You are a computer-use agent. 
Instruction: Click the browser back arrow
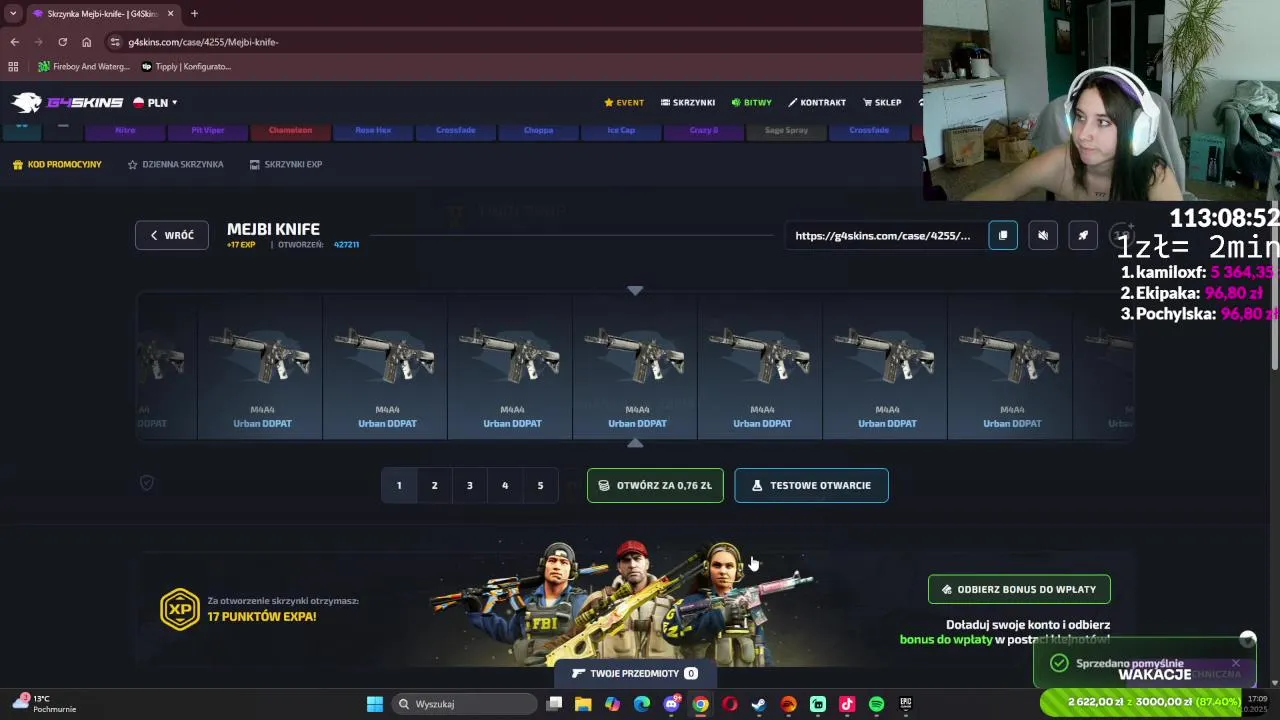[x=14, y=42]
